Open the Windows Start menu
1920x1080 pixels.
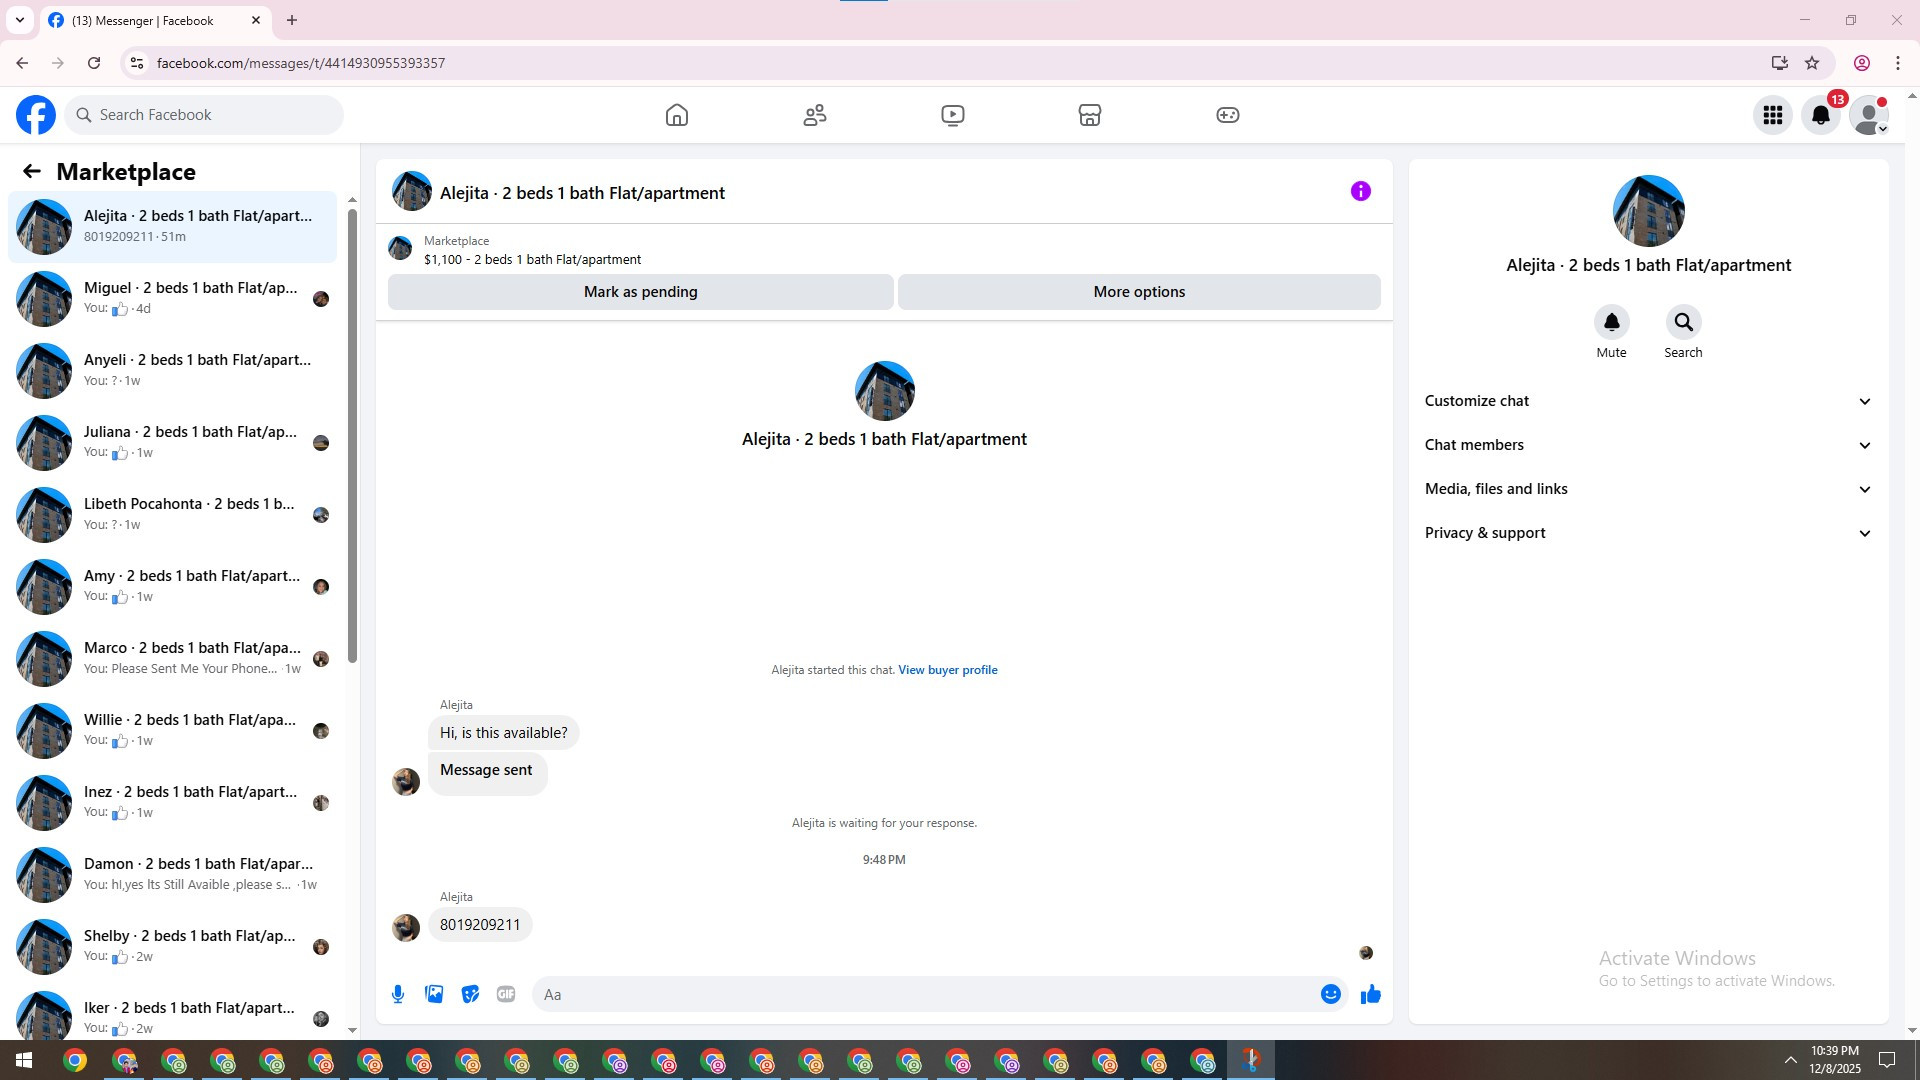(x=24, y=1060)
